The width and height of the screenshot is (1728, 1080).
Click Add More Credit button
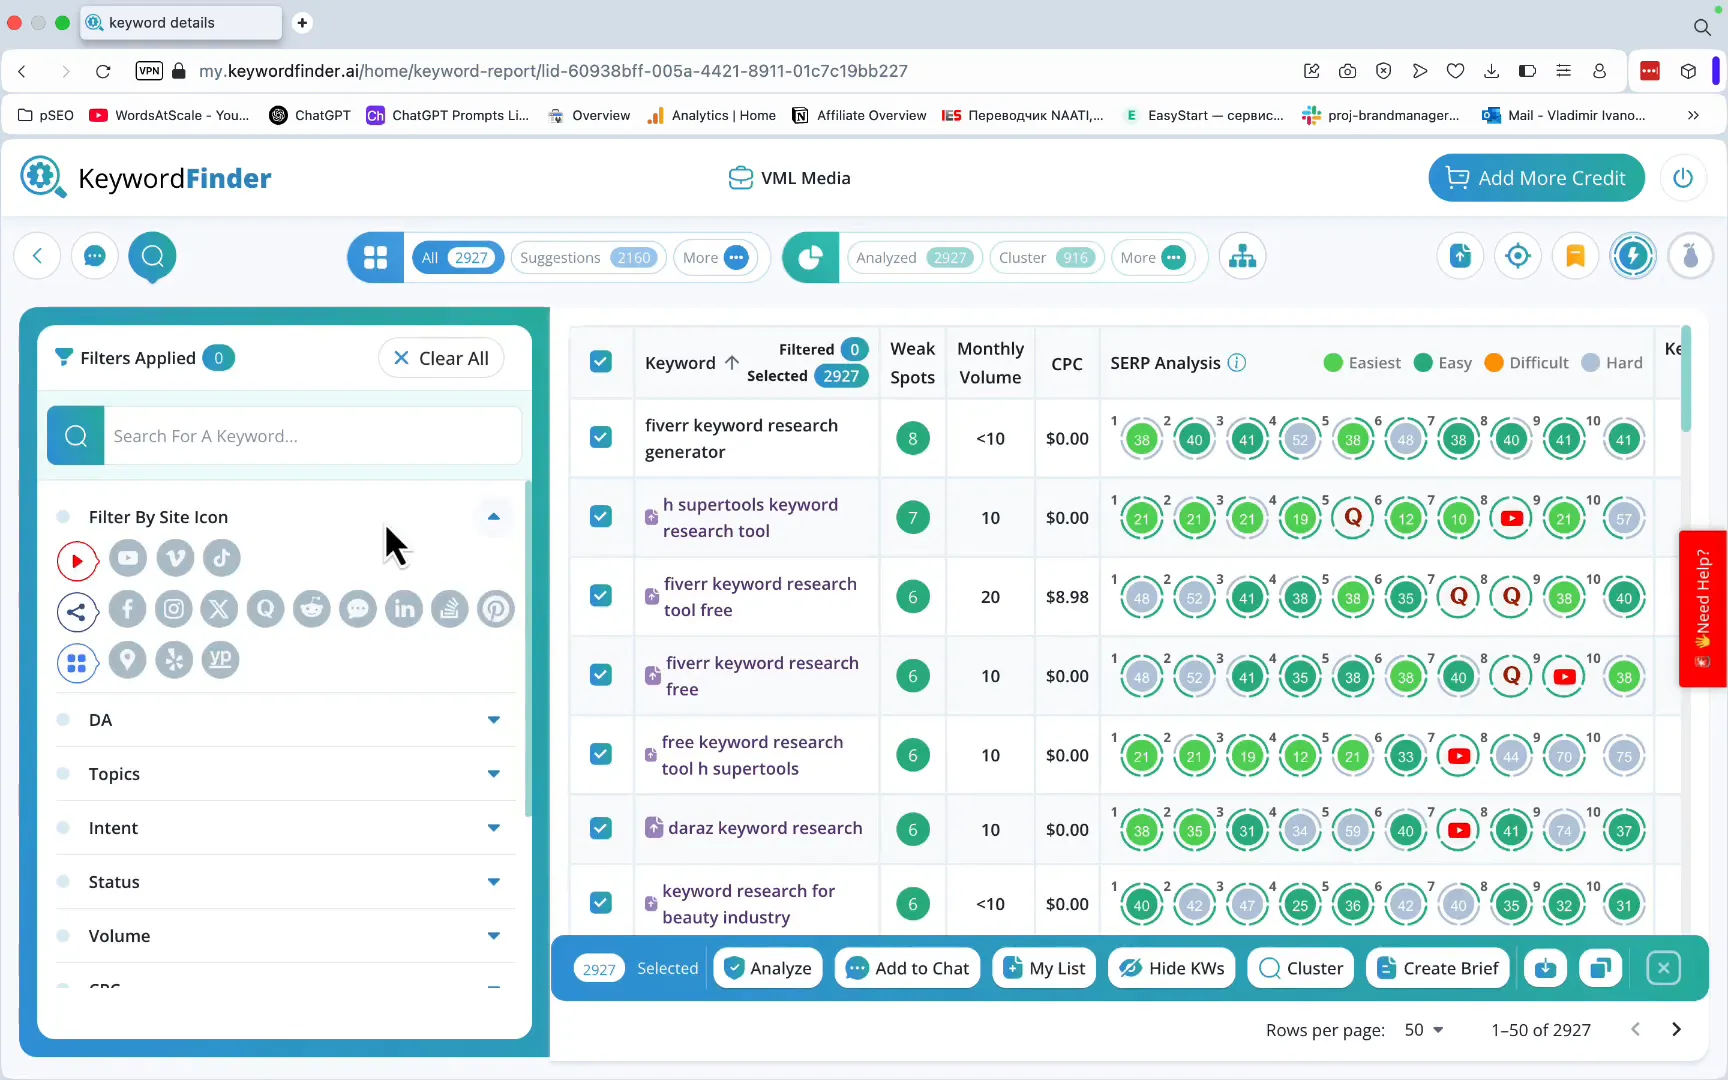(1537, 178)
